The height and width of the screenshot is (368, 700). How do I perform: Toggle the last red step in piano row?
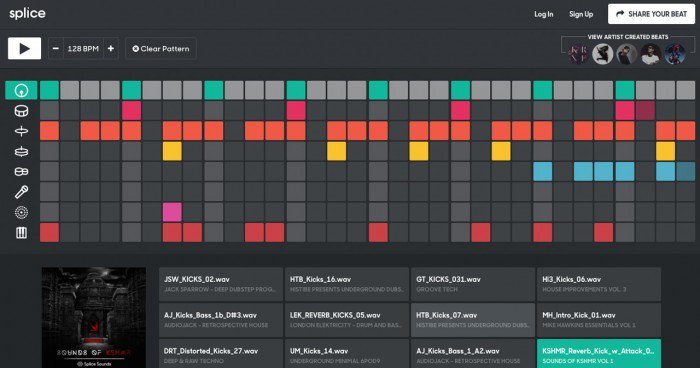pos(604,233)
